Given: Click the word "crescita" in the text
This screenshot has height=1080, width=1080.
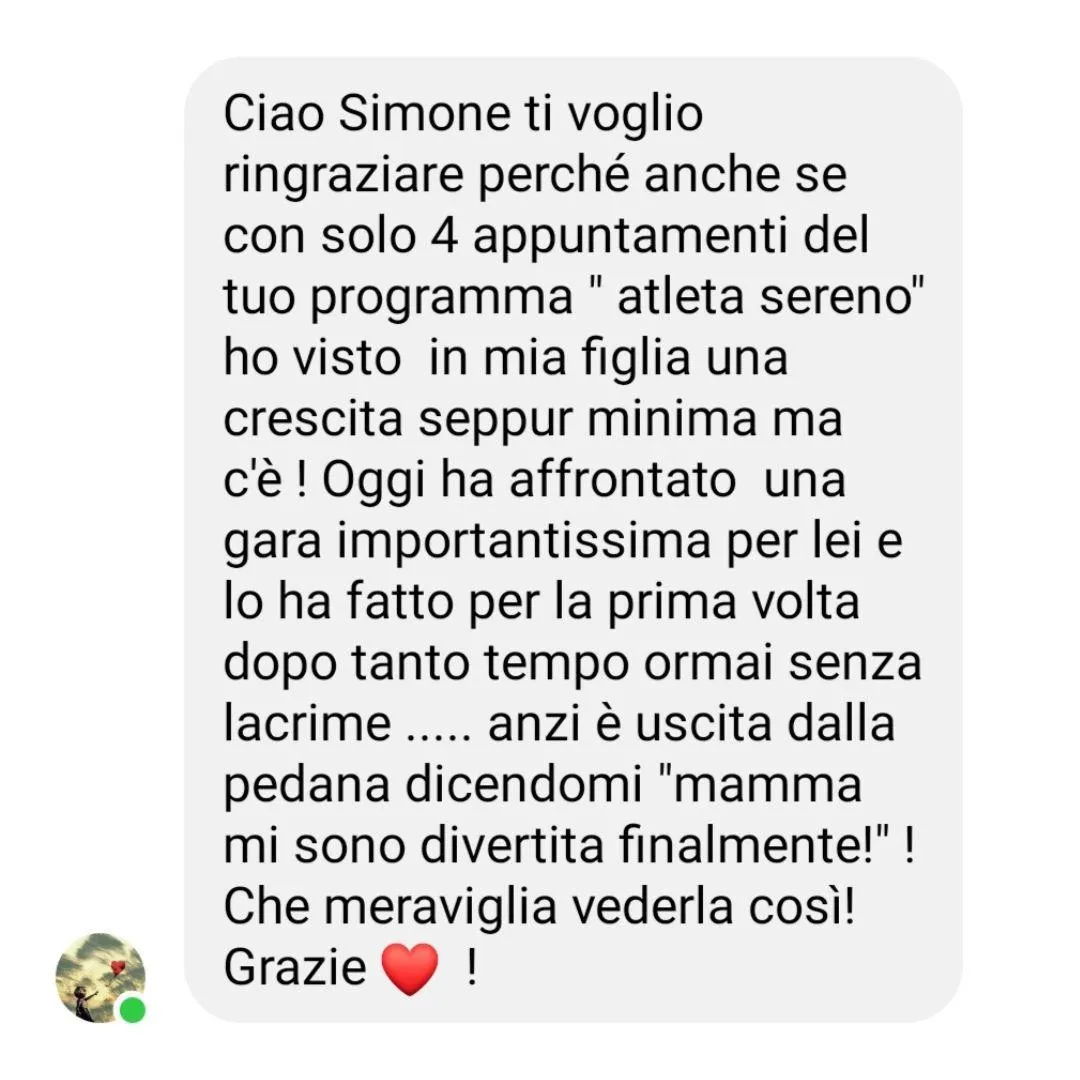Looking at the screenshot, I should click(x=313, y=419).
